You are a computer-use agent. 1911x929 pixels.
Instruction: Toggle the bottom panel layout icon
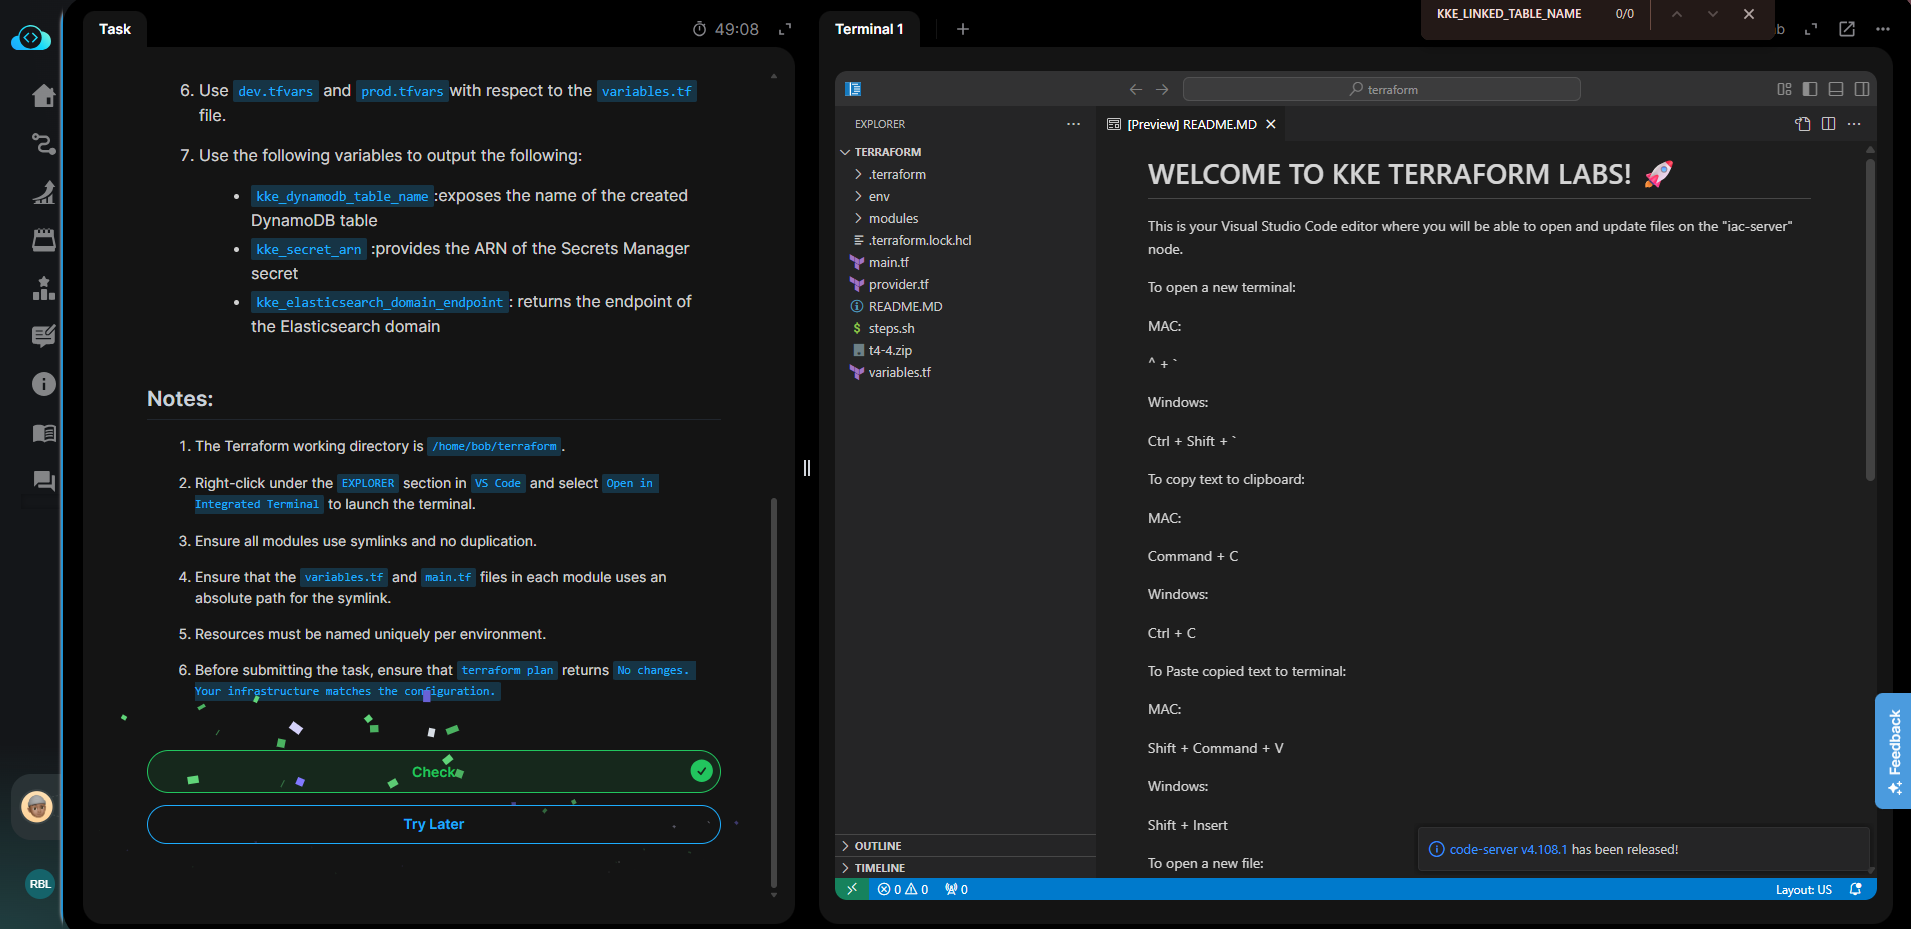(1836, 89)
